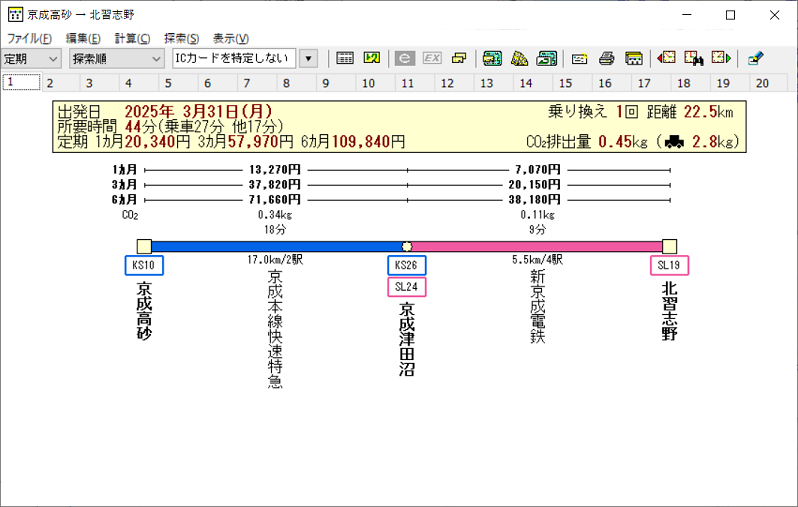Select route tab 18
The width and height of the screenshot is (798, 507).
[x=691, y=83]
